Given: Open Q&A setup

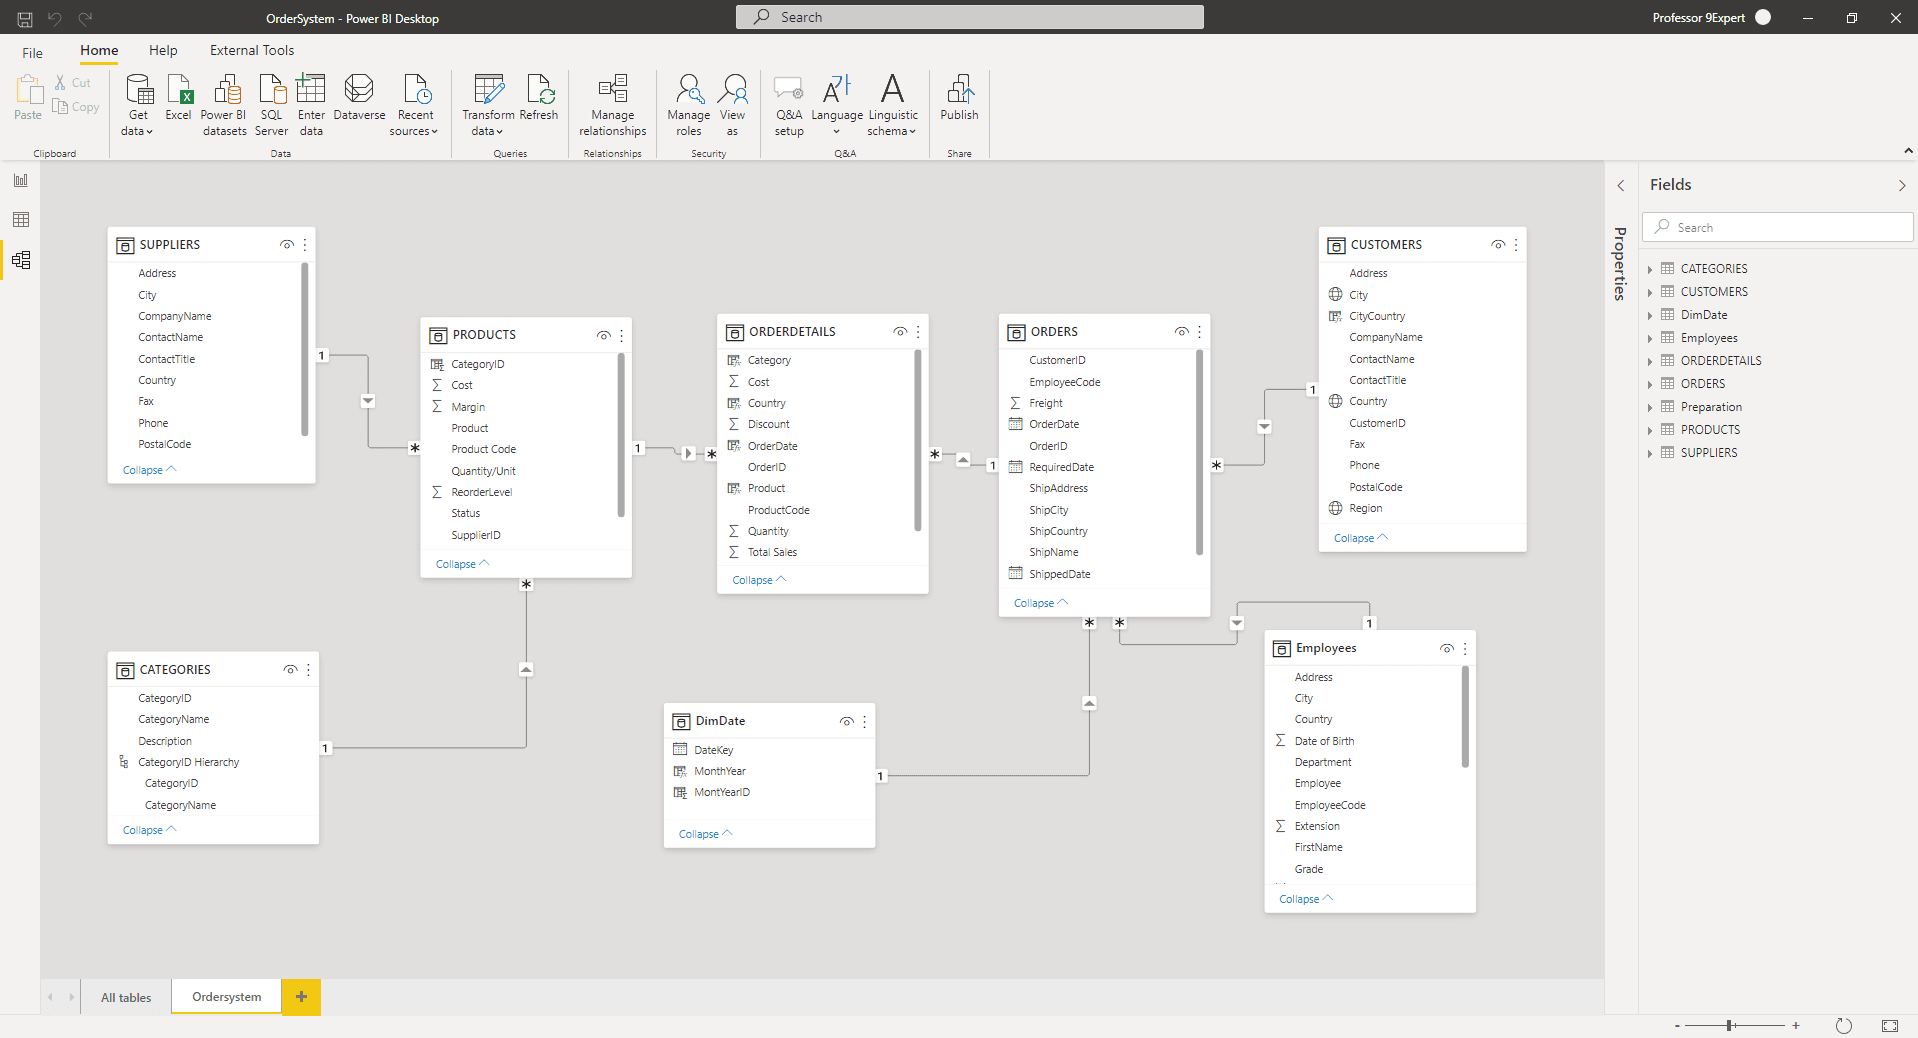Looking at the screenshot, I should coord(788,103).
